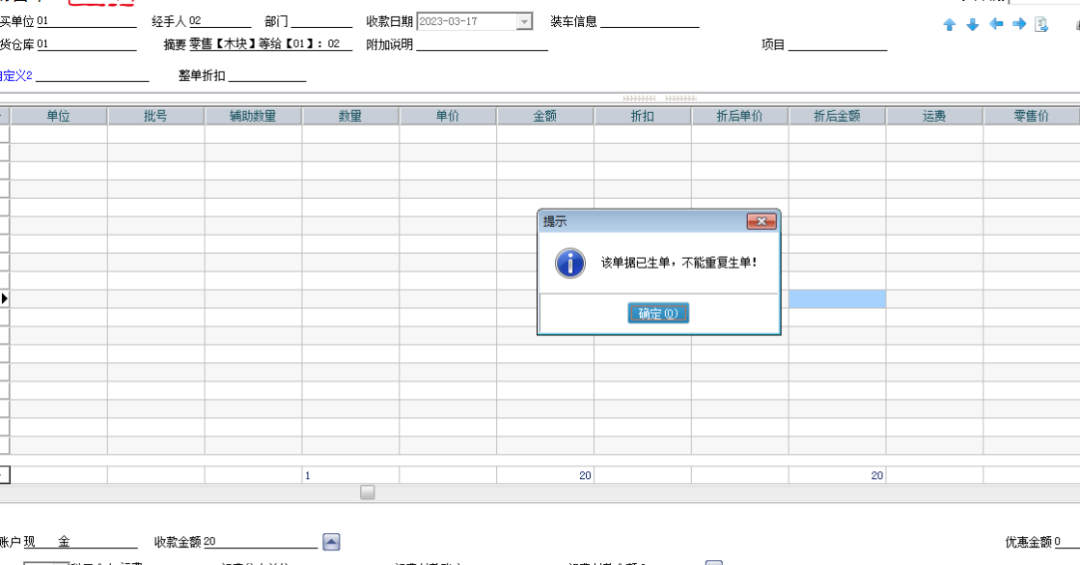The width and height of the screenshot is (1080, 565).
Task: Click the 折后金额 total value 20
Action: coord(877,475)
